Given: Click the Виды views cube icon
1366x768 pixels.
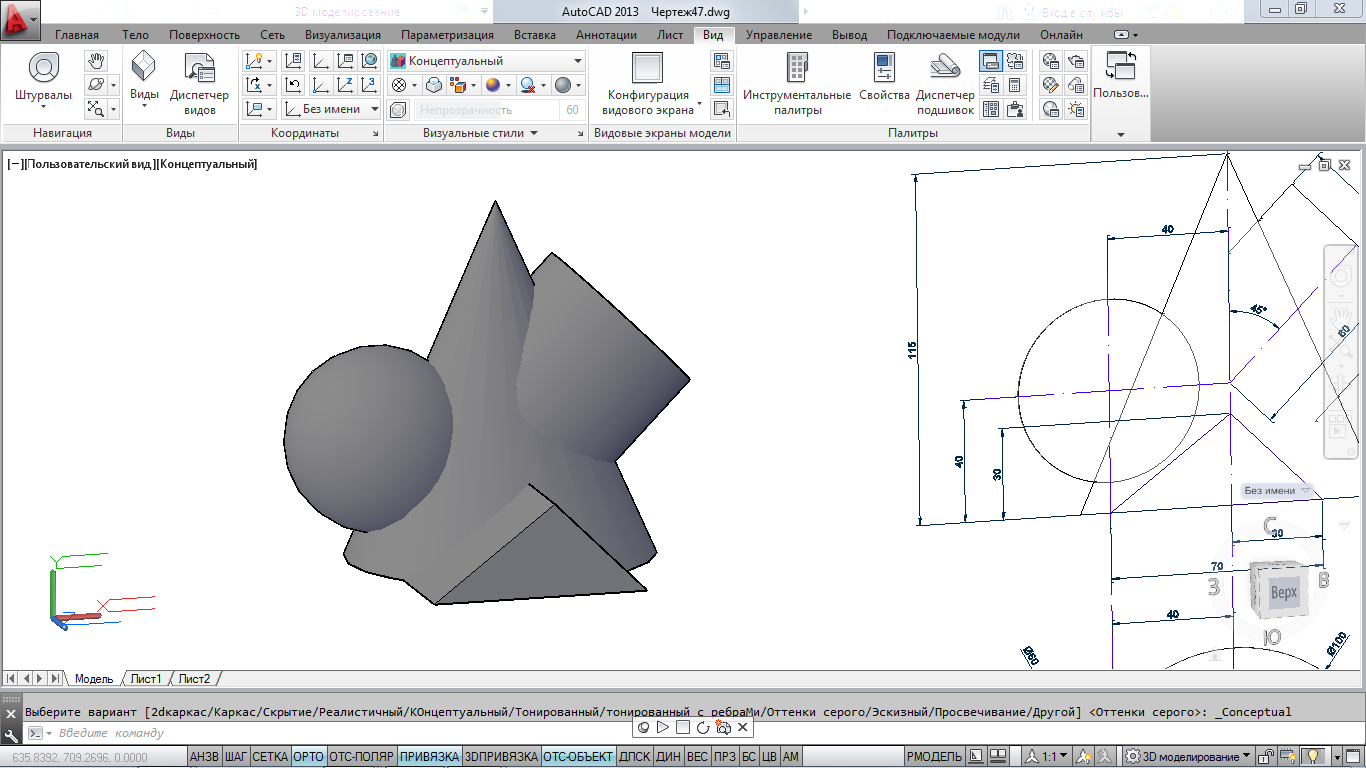Looking at the screenshot, I should tap(144, 66).
